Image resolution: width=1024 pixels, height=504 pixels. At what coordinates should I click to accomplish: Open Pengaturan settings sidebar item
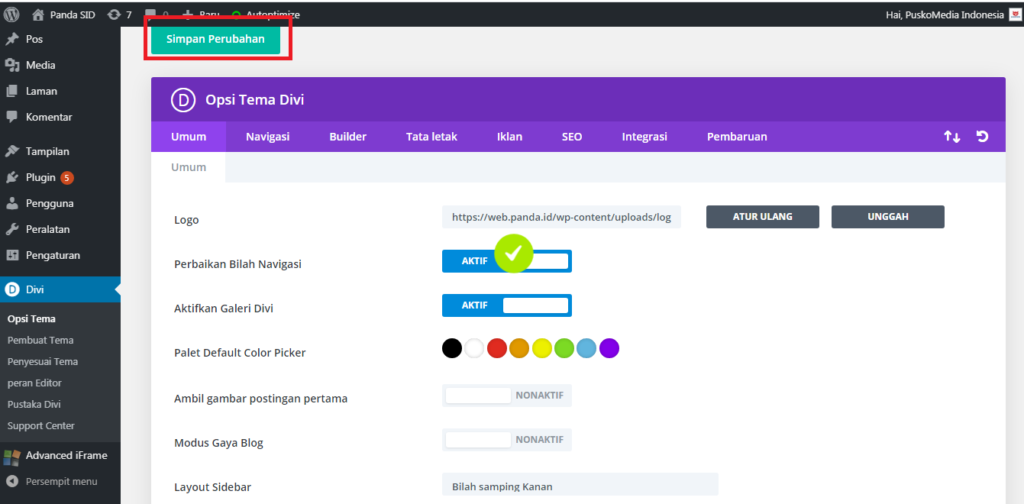pyautogui.click(x=60, y=256)
